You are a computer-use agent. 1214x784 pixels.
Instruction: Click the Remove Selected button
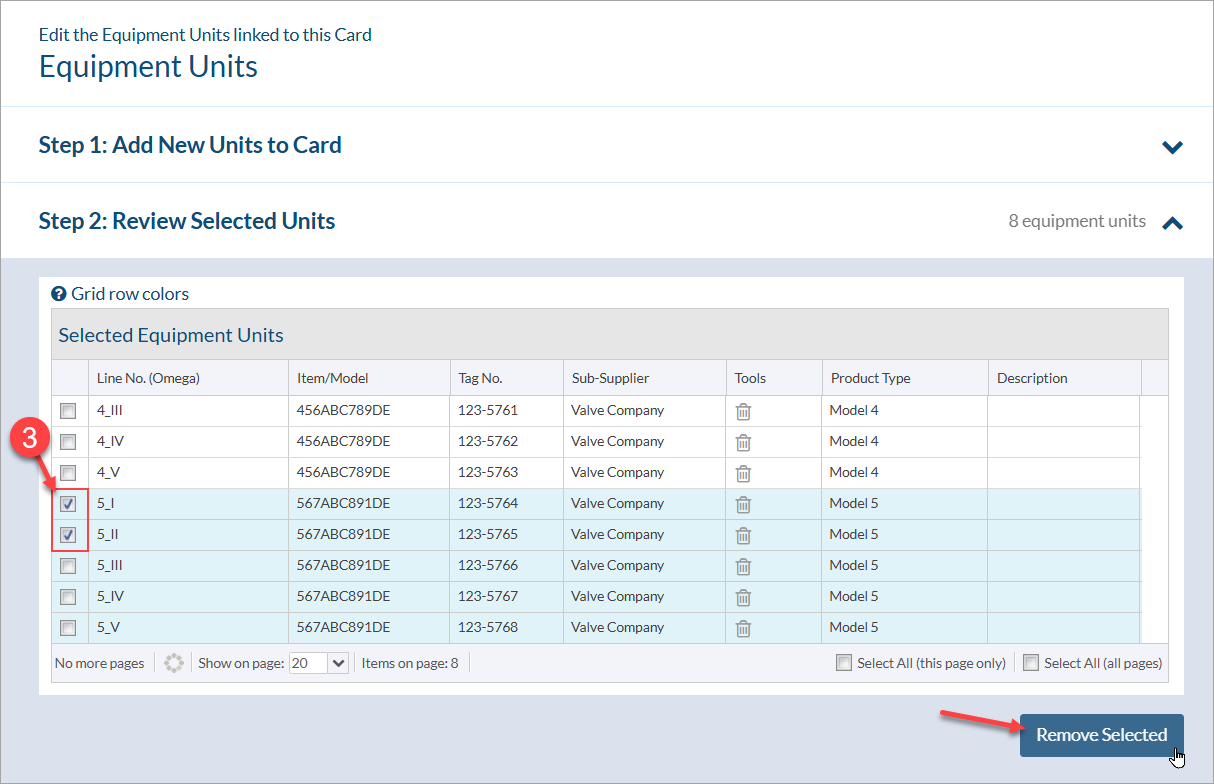click(x=1101, y=735)
